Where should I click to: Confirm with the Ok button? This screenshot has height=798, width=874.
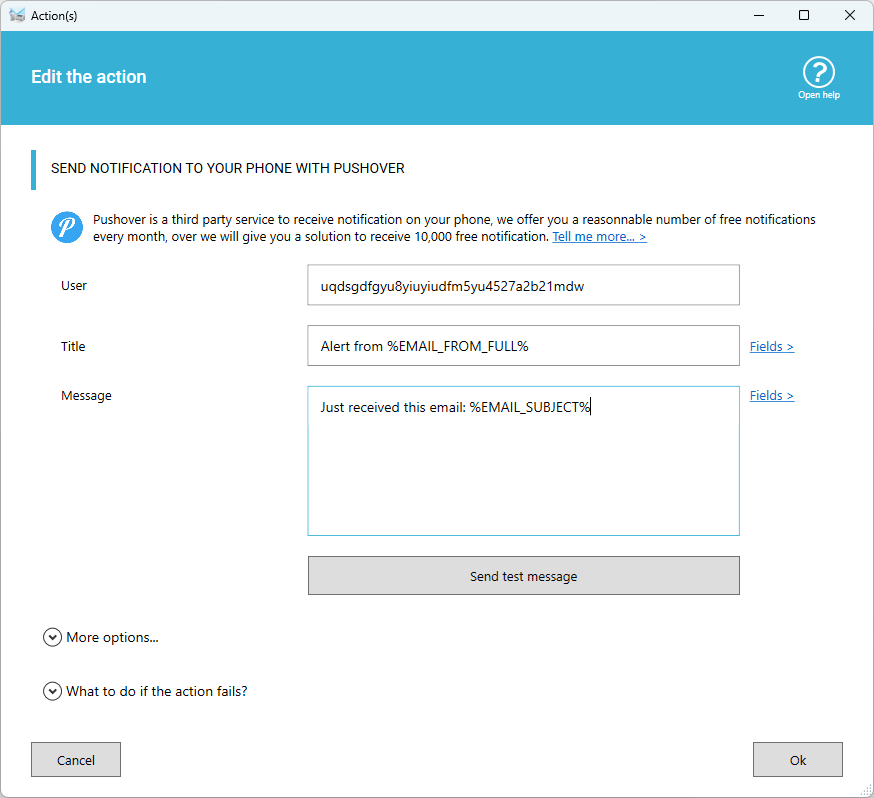coord(798,760)
